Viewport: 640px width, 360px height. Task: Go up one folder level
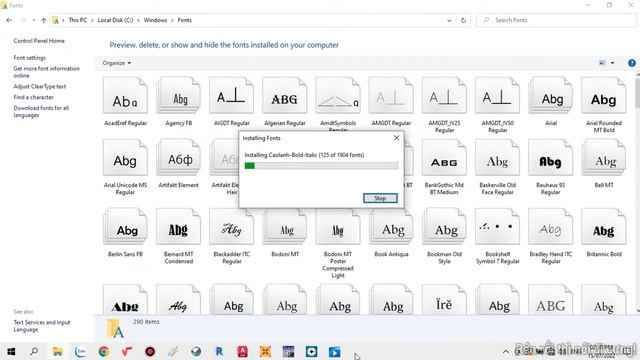click(x=44, y=20)
